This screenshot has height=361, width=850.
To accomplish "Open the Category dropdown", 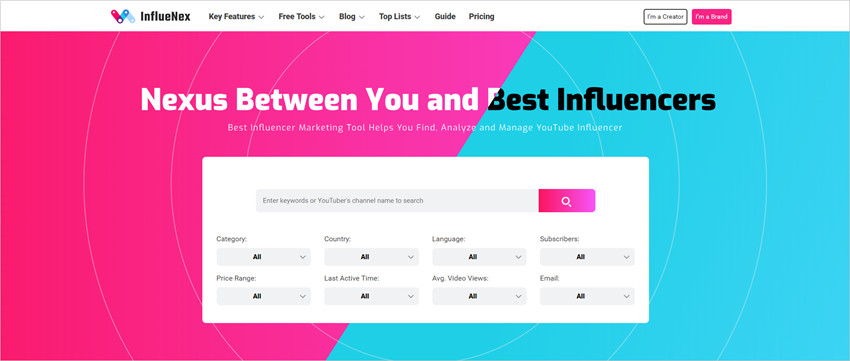I will point(263,257).
